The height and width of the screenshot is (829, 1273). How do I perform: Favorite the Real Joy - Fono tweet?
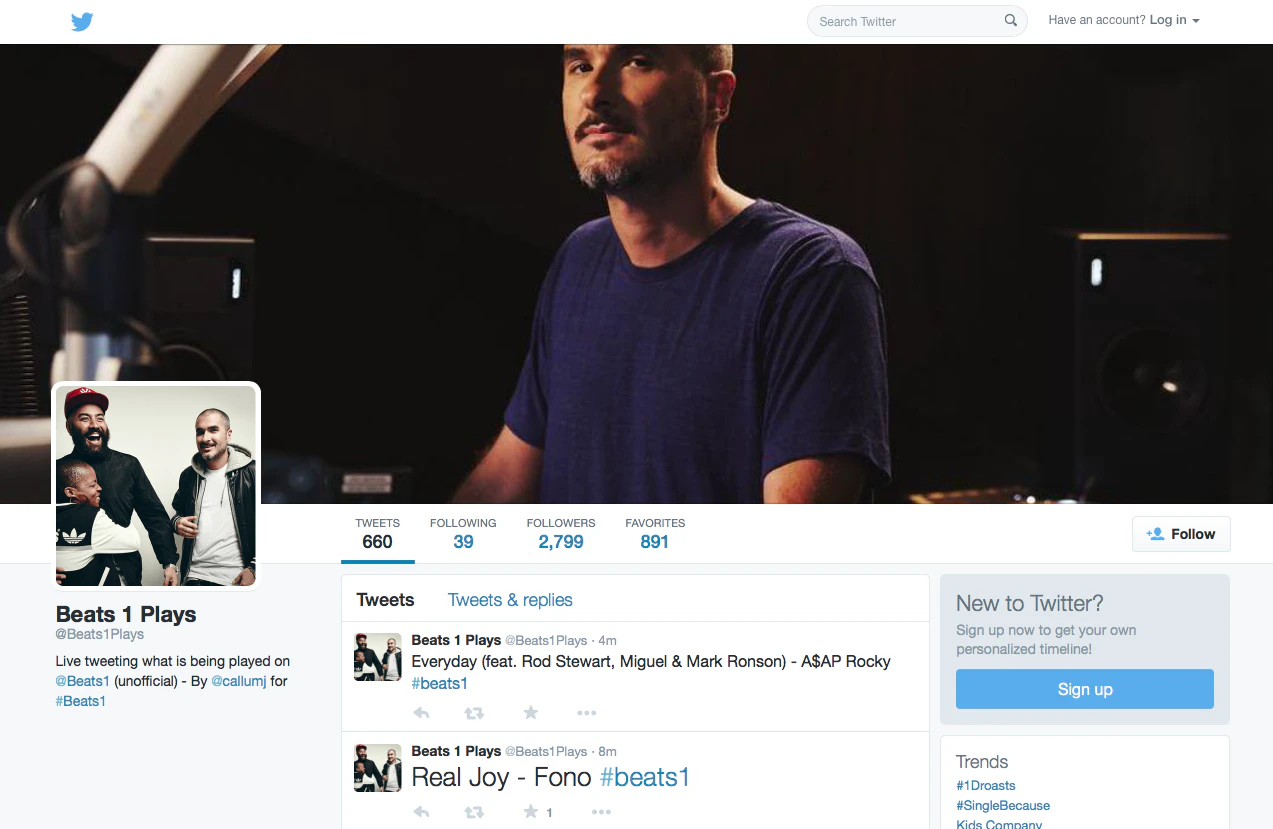click(x=531, y=812)
